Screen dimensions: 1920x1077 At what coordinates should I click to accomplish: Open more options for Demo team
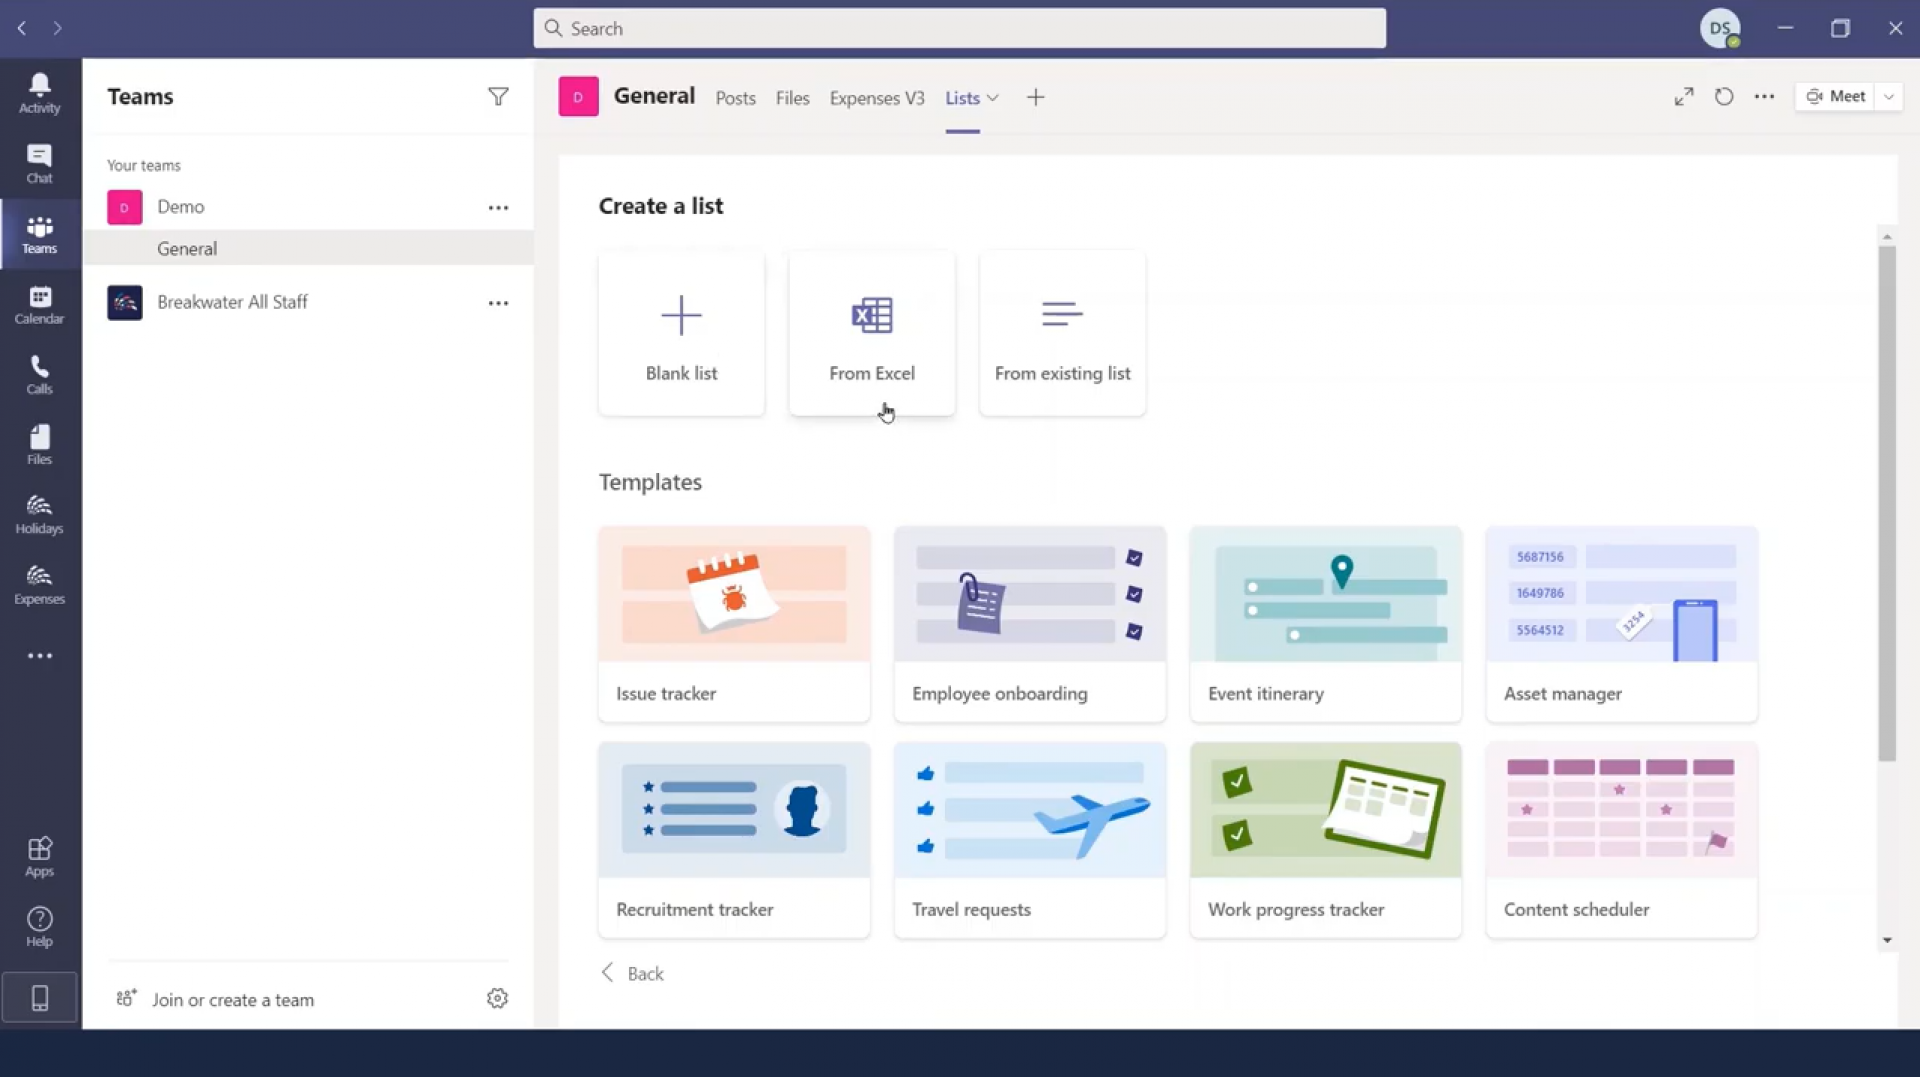coord(497,207)
